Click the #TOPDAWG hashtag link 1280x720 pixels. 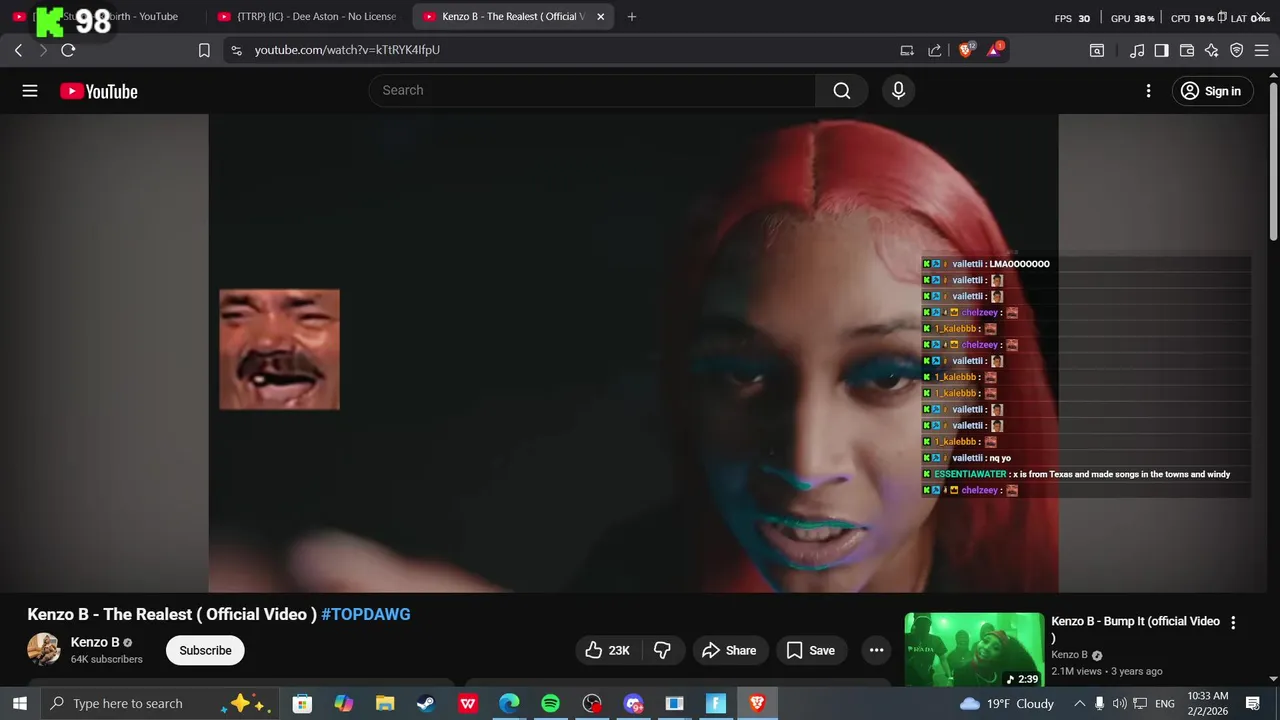click(366, 614)
